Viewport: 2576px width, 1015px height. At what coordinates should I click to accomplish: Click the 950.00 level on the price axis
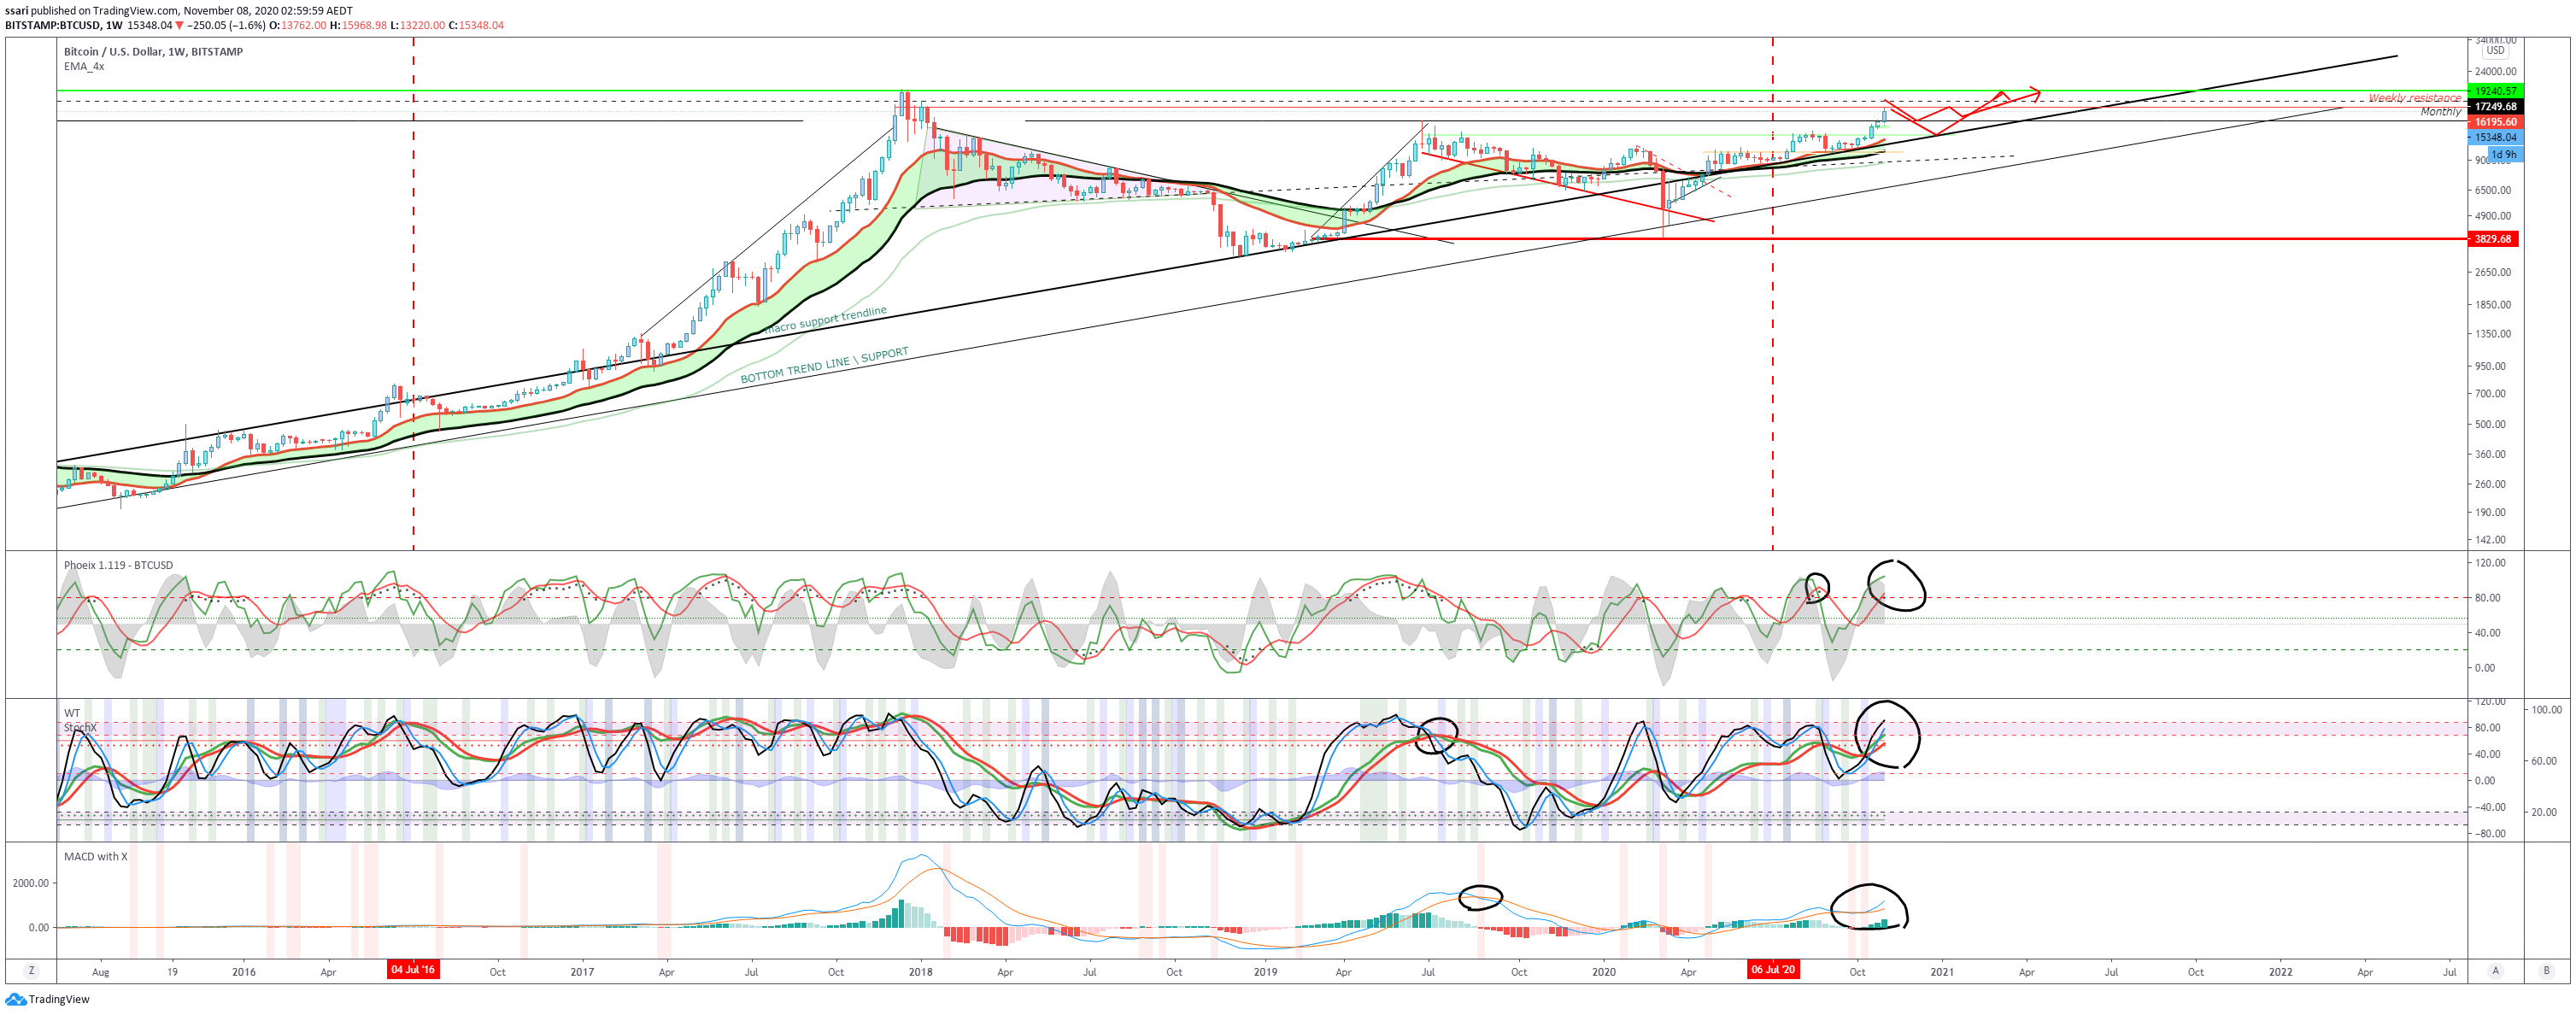pyautogui.click(x=2491, y=366)
